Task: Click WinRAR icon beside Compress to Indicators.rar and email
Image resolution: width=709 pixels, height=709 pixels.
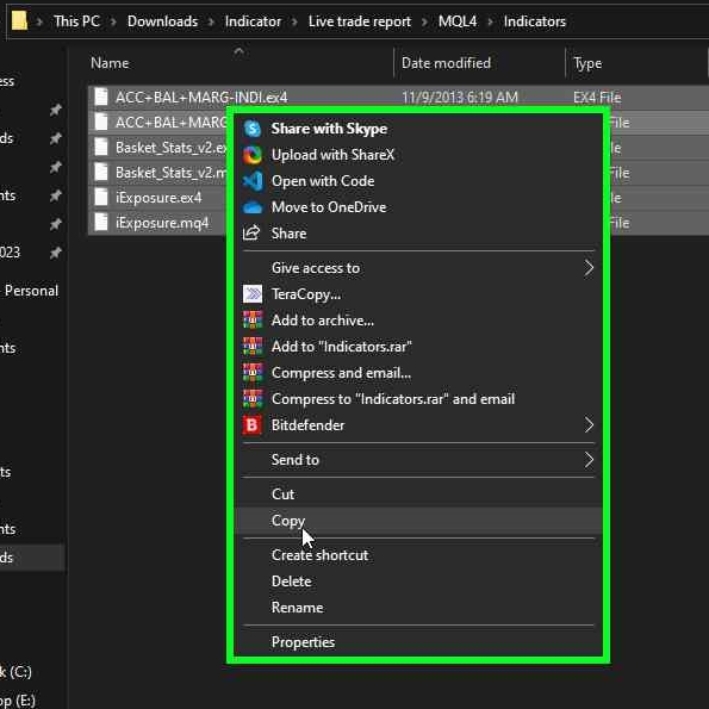Action: (x=252, y=399)
